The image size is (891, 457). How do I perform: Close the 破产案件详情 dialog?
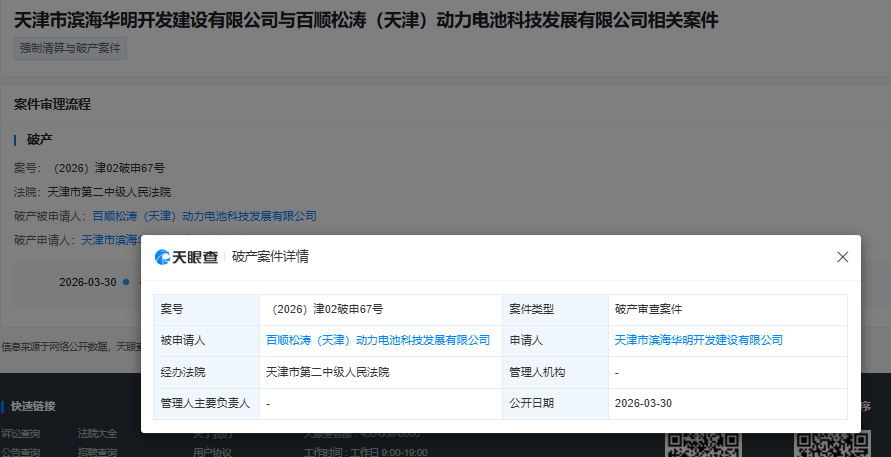click(x=842, y=257)
